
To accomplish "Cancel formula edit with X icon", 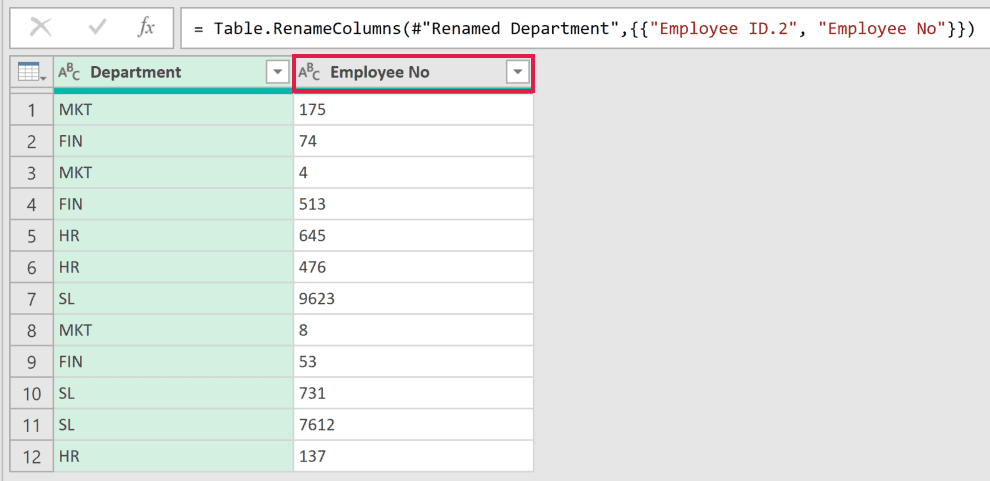I will 41,28.
